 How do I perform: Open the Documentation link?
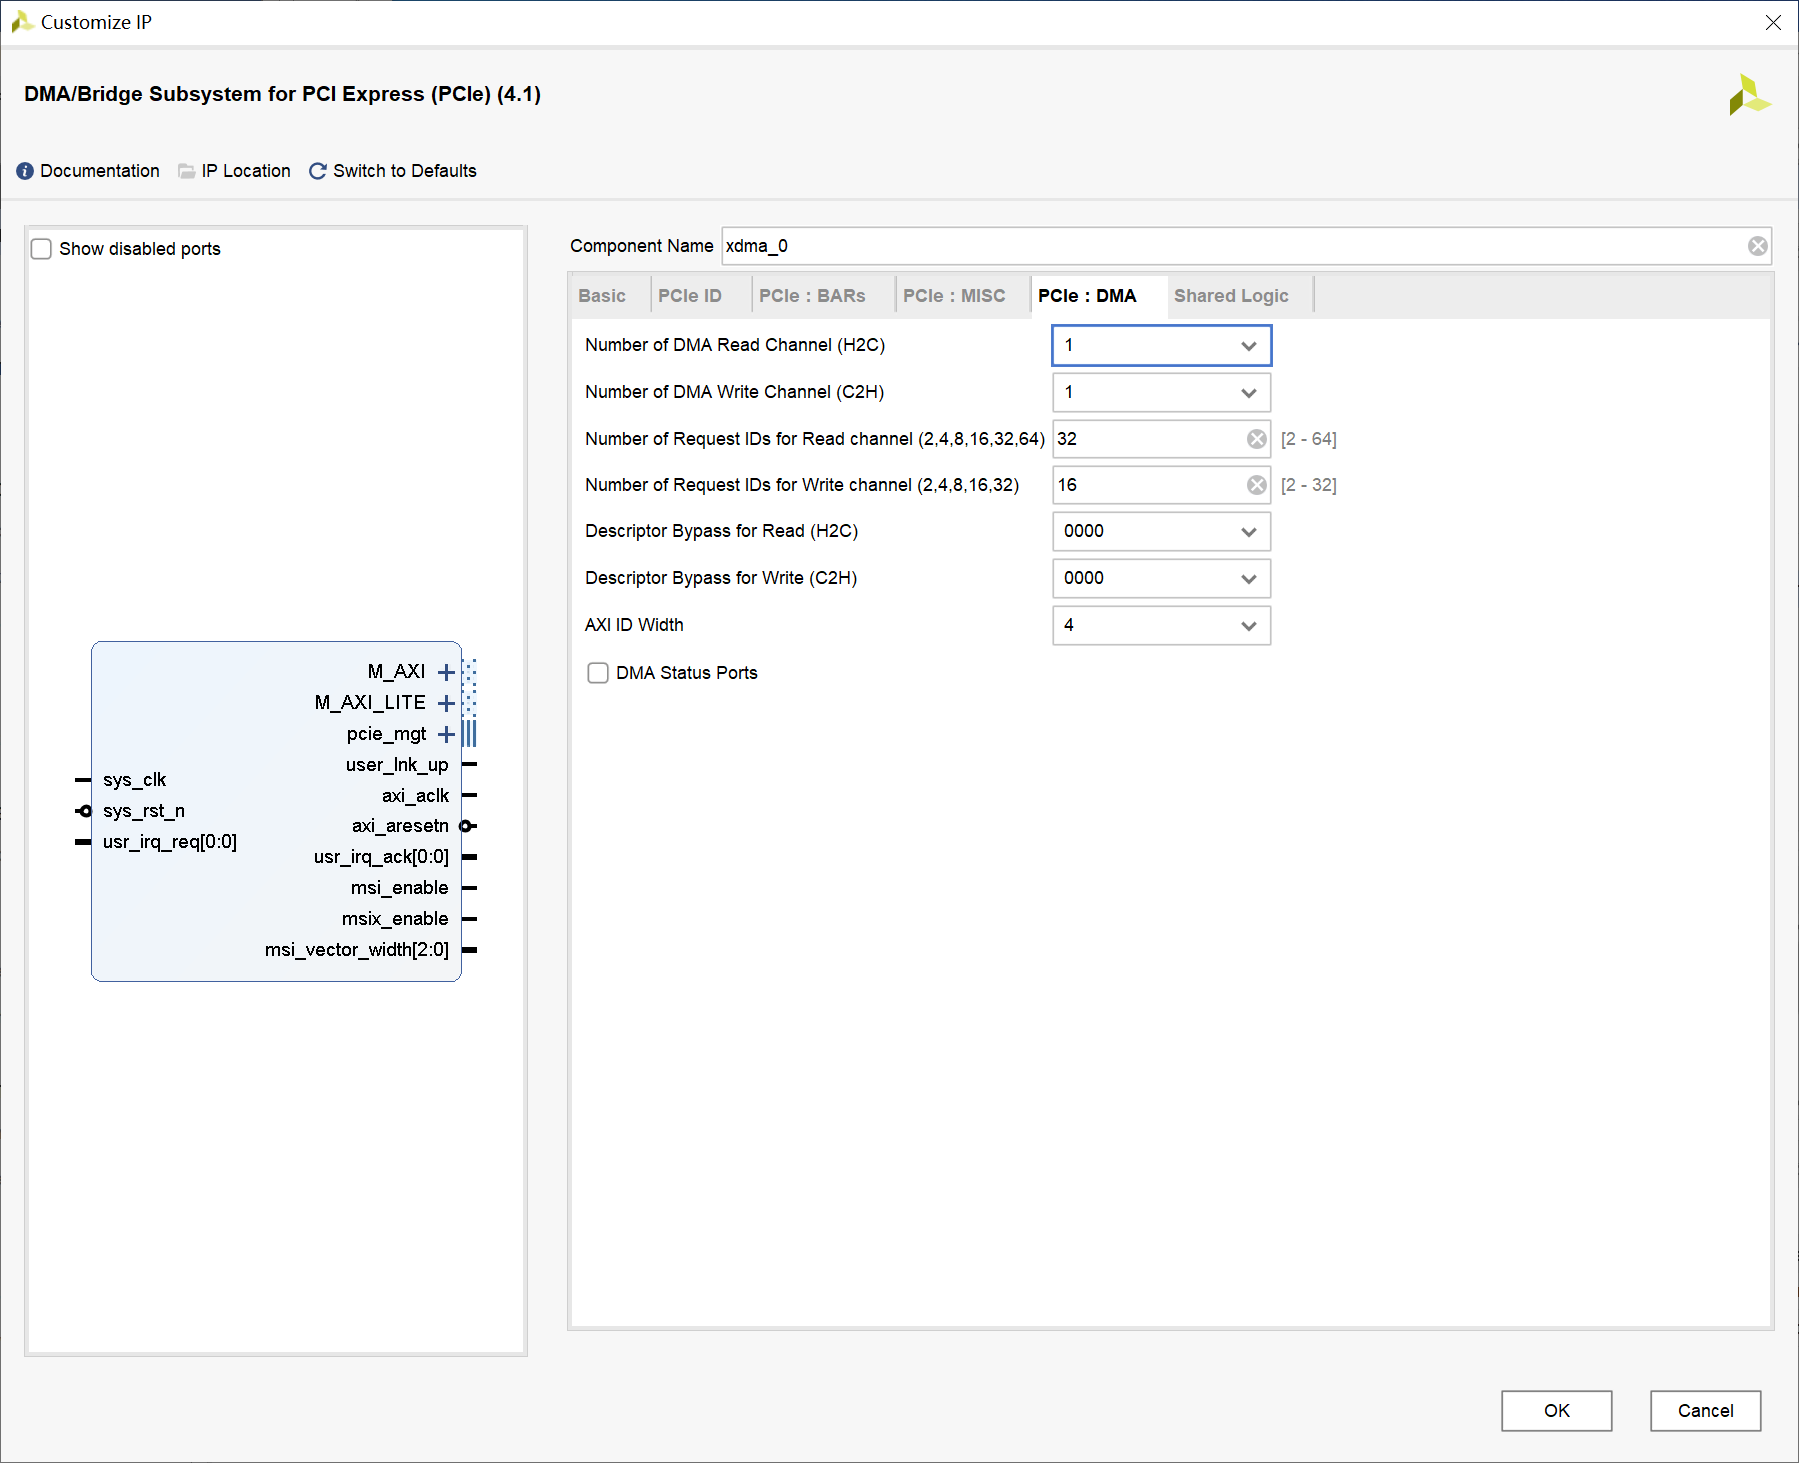click(x=100, y=171)
